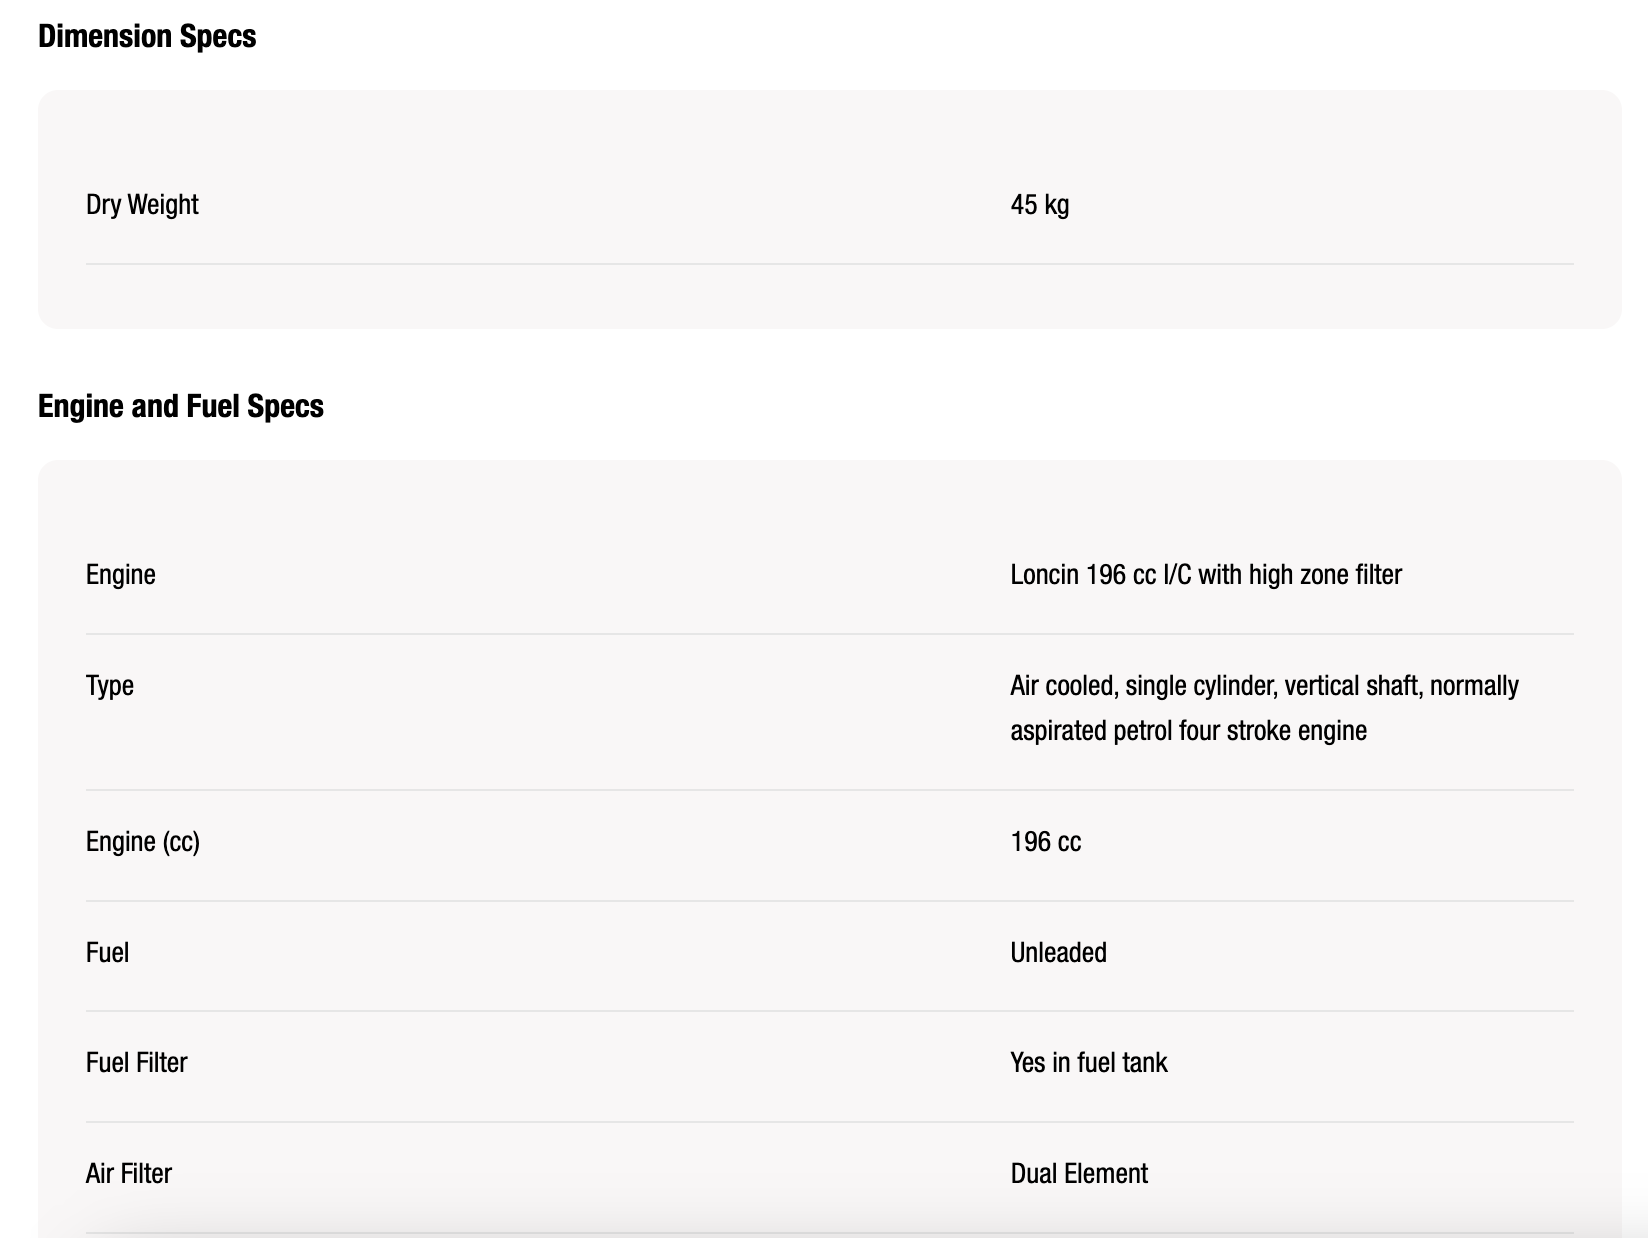Select the Engine row label
Viewport: 1648px width, 1238px height.
[120, 575]
